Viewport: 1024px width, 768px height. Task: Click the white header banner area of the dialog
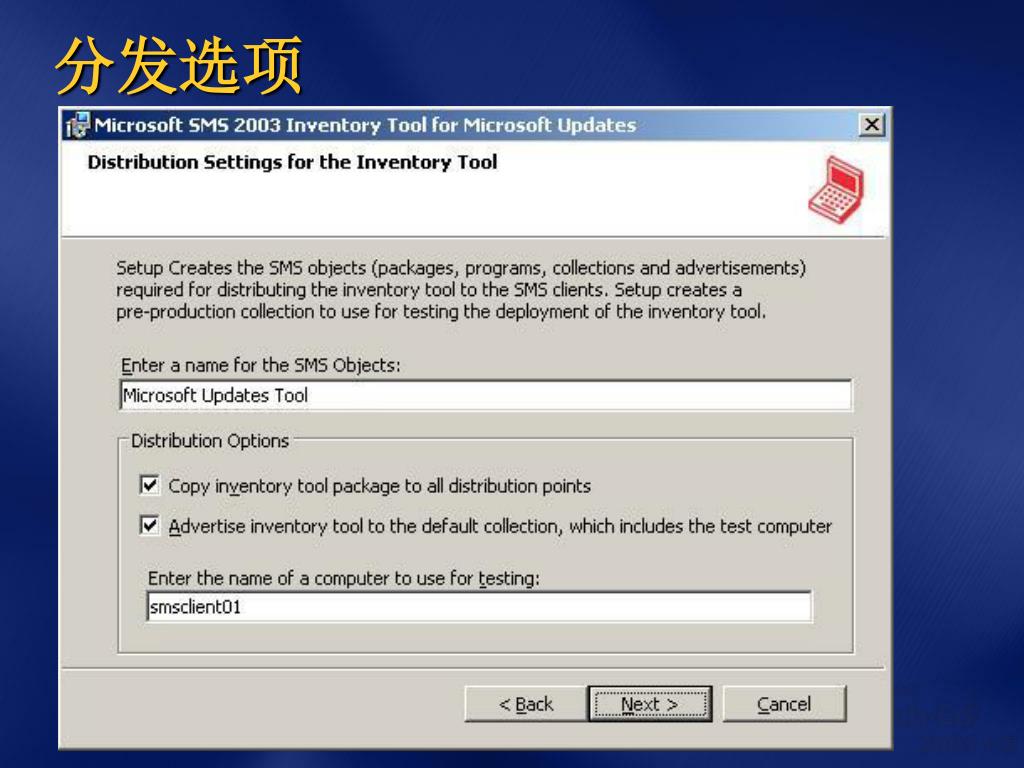(475, 189)
